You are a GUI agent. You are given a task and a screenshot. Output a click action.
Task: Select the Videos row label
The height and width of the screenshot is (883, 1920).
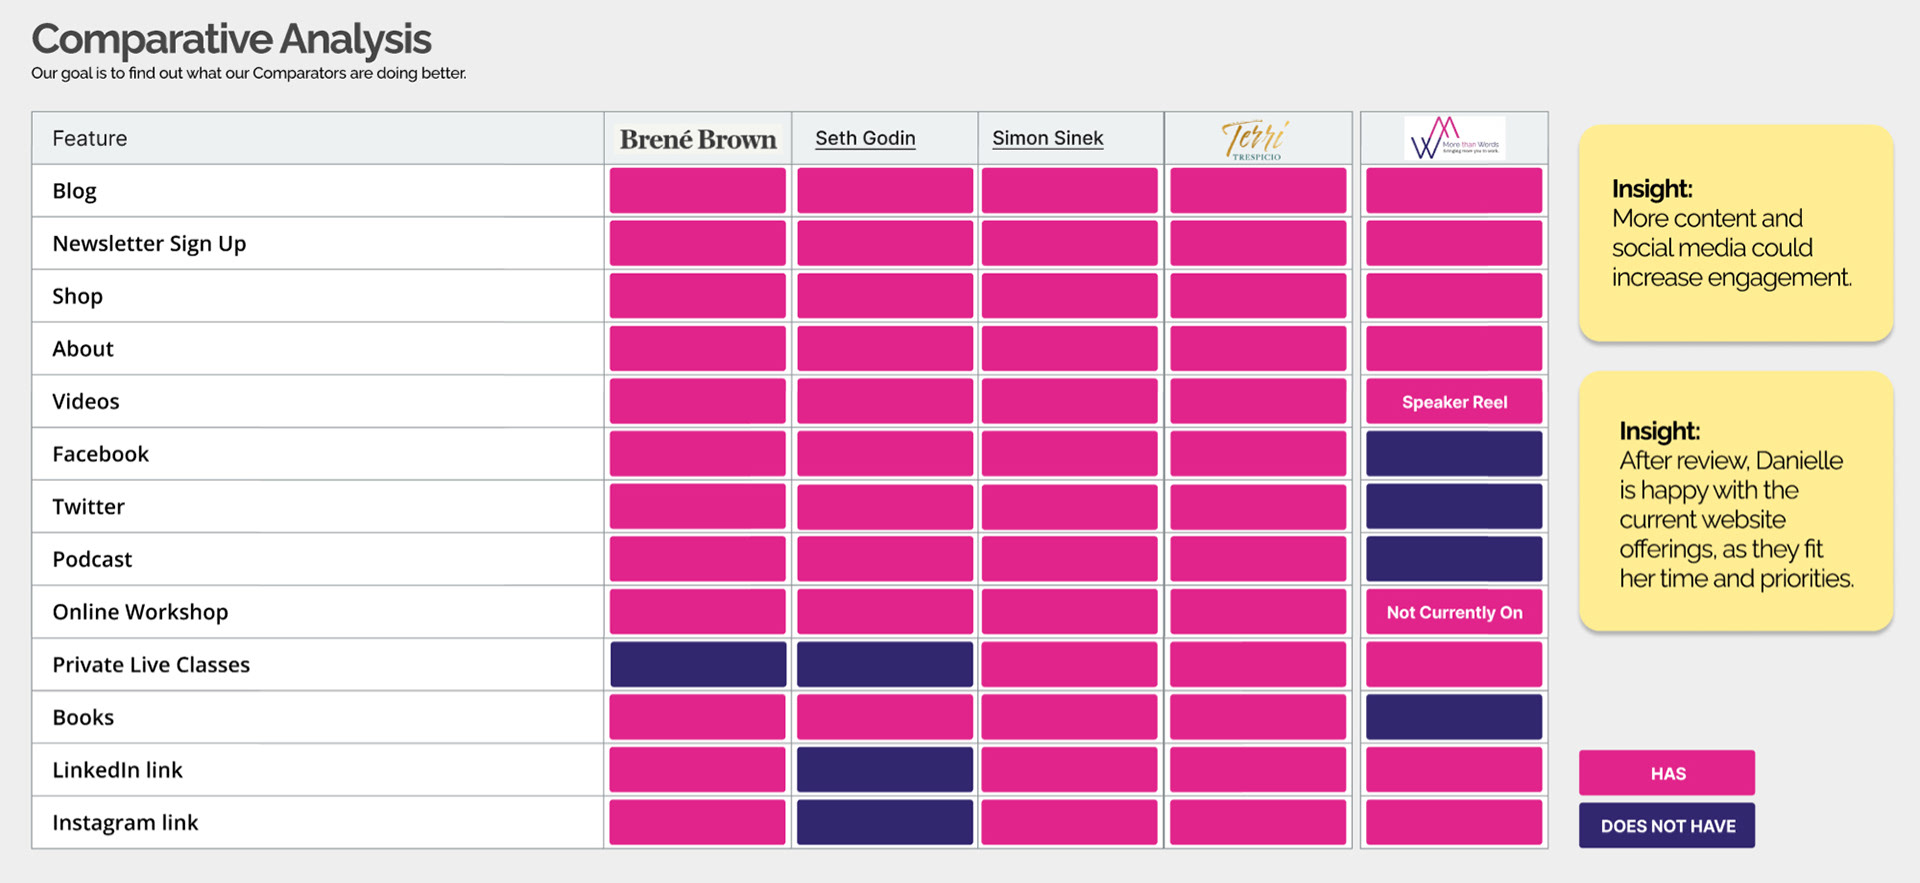pos(86,402)
